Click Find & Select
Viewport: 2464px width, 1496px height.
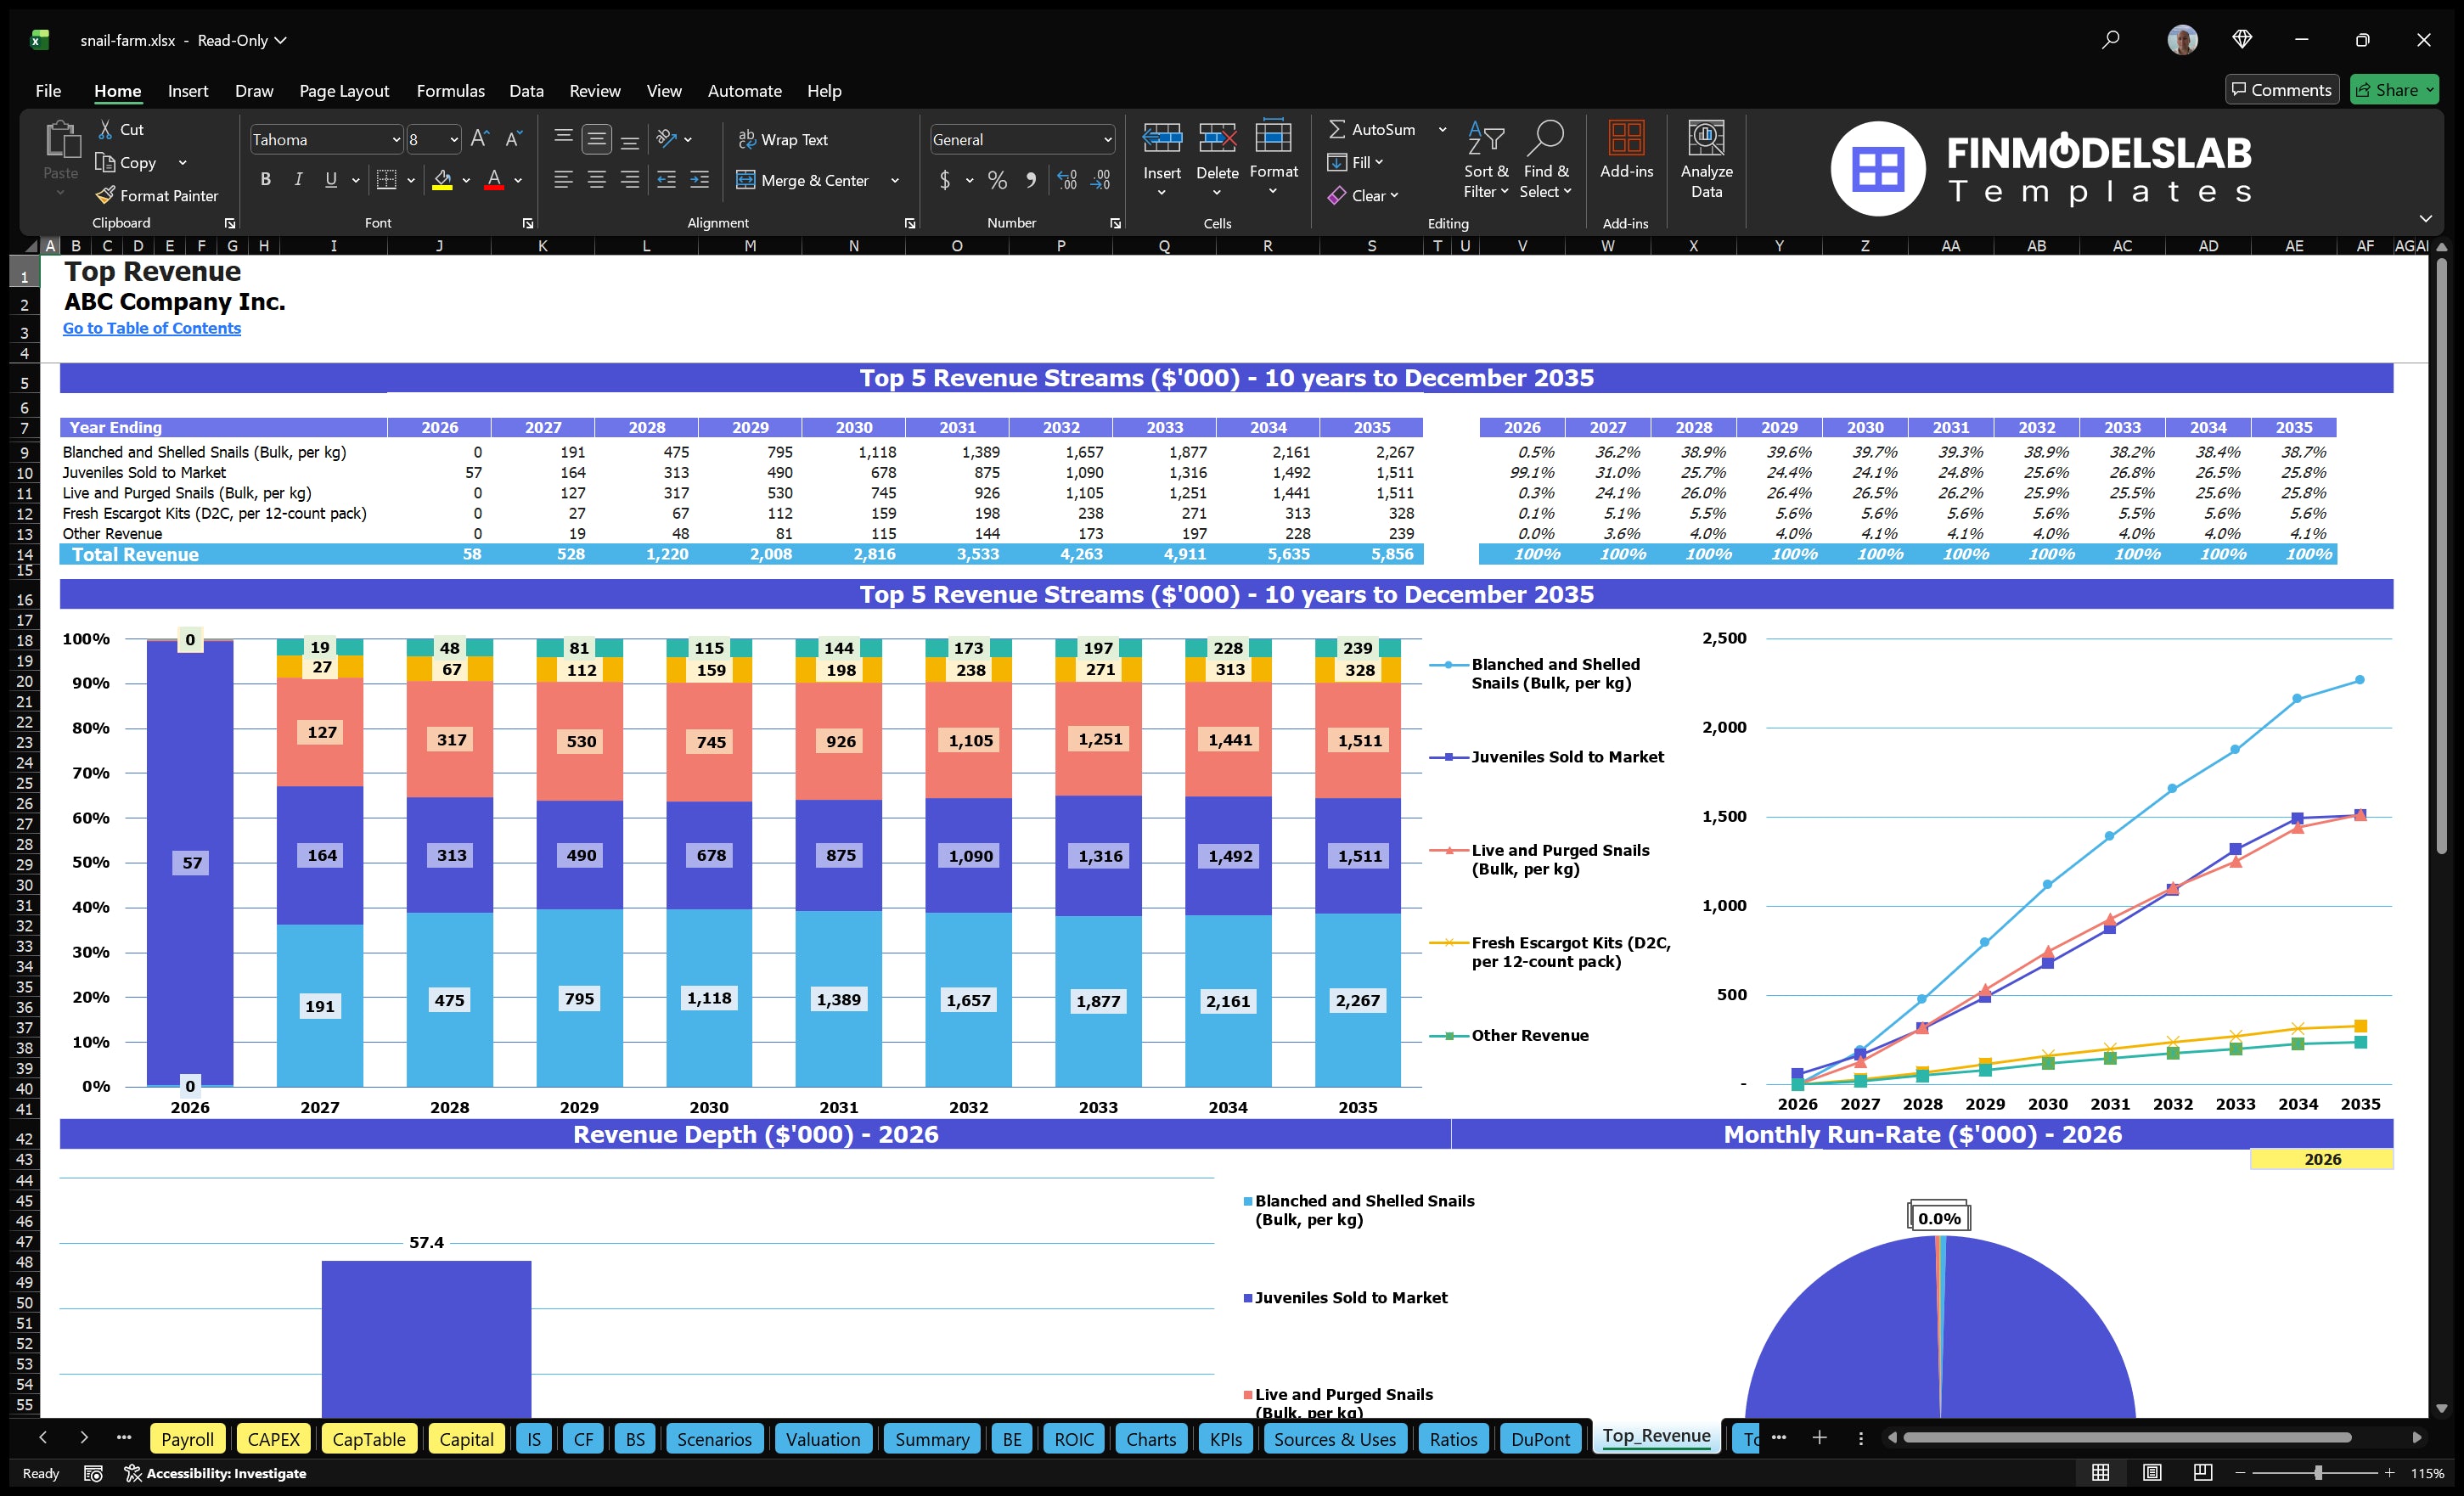click(1546, 160)
